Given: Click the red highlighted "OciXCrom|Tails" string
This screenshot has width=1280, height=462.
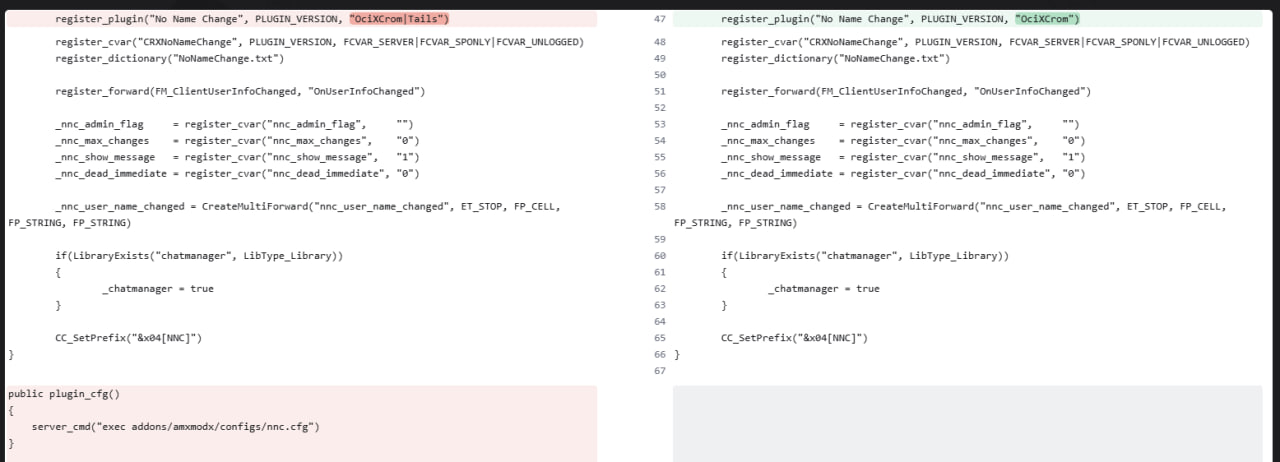Looking at the screenshot, I should (399, 19).
